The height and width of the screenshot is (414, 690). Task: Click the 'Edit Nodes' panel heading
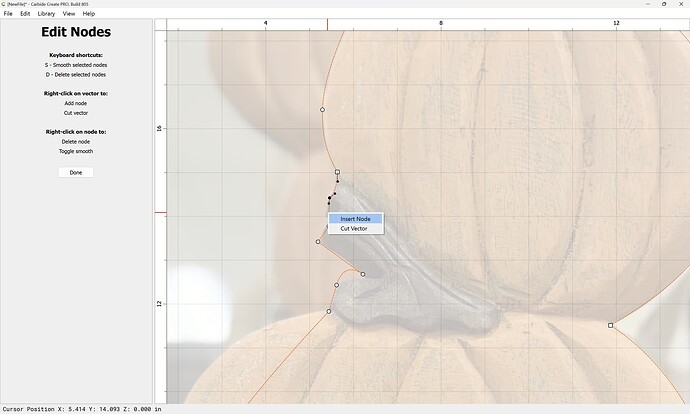pos(76,32)
